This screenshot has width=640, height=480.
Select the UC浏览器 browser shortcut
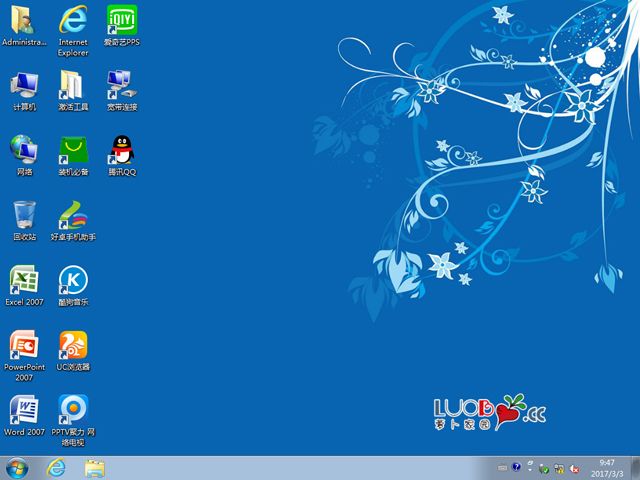tap(72, 345)
